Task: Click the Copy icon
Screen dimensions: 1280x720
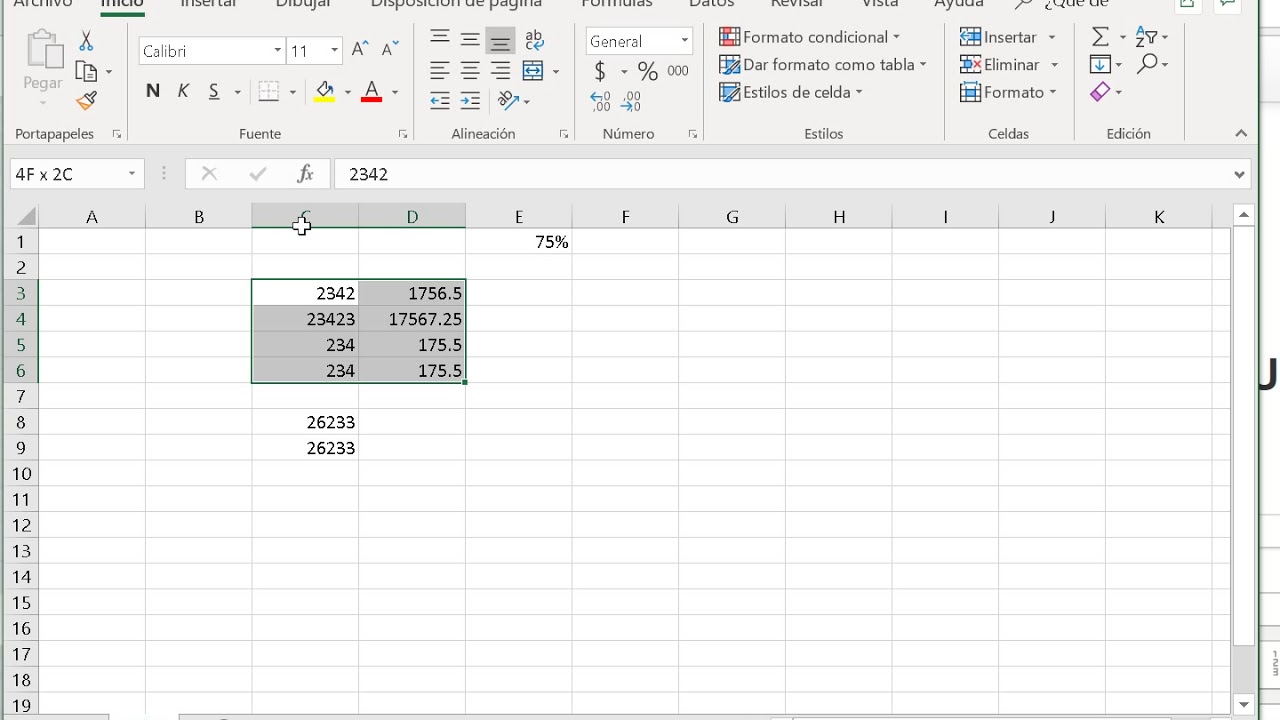Action: (87, 72)
